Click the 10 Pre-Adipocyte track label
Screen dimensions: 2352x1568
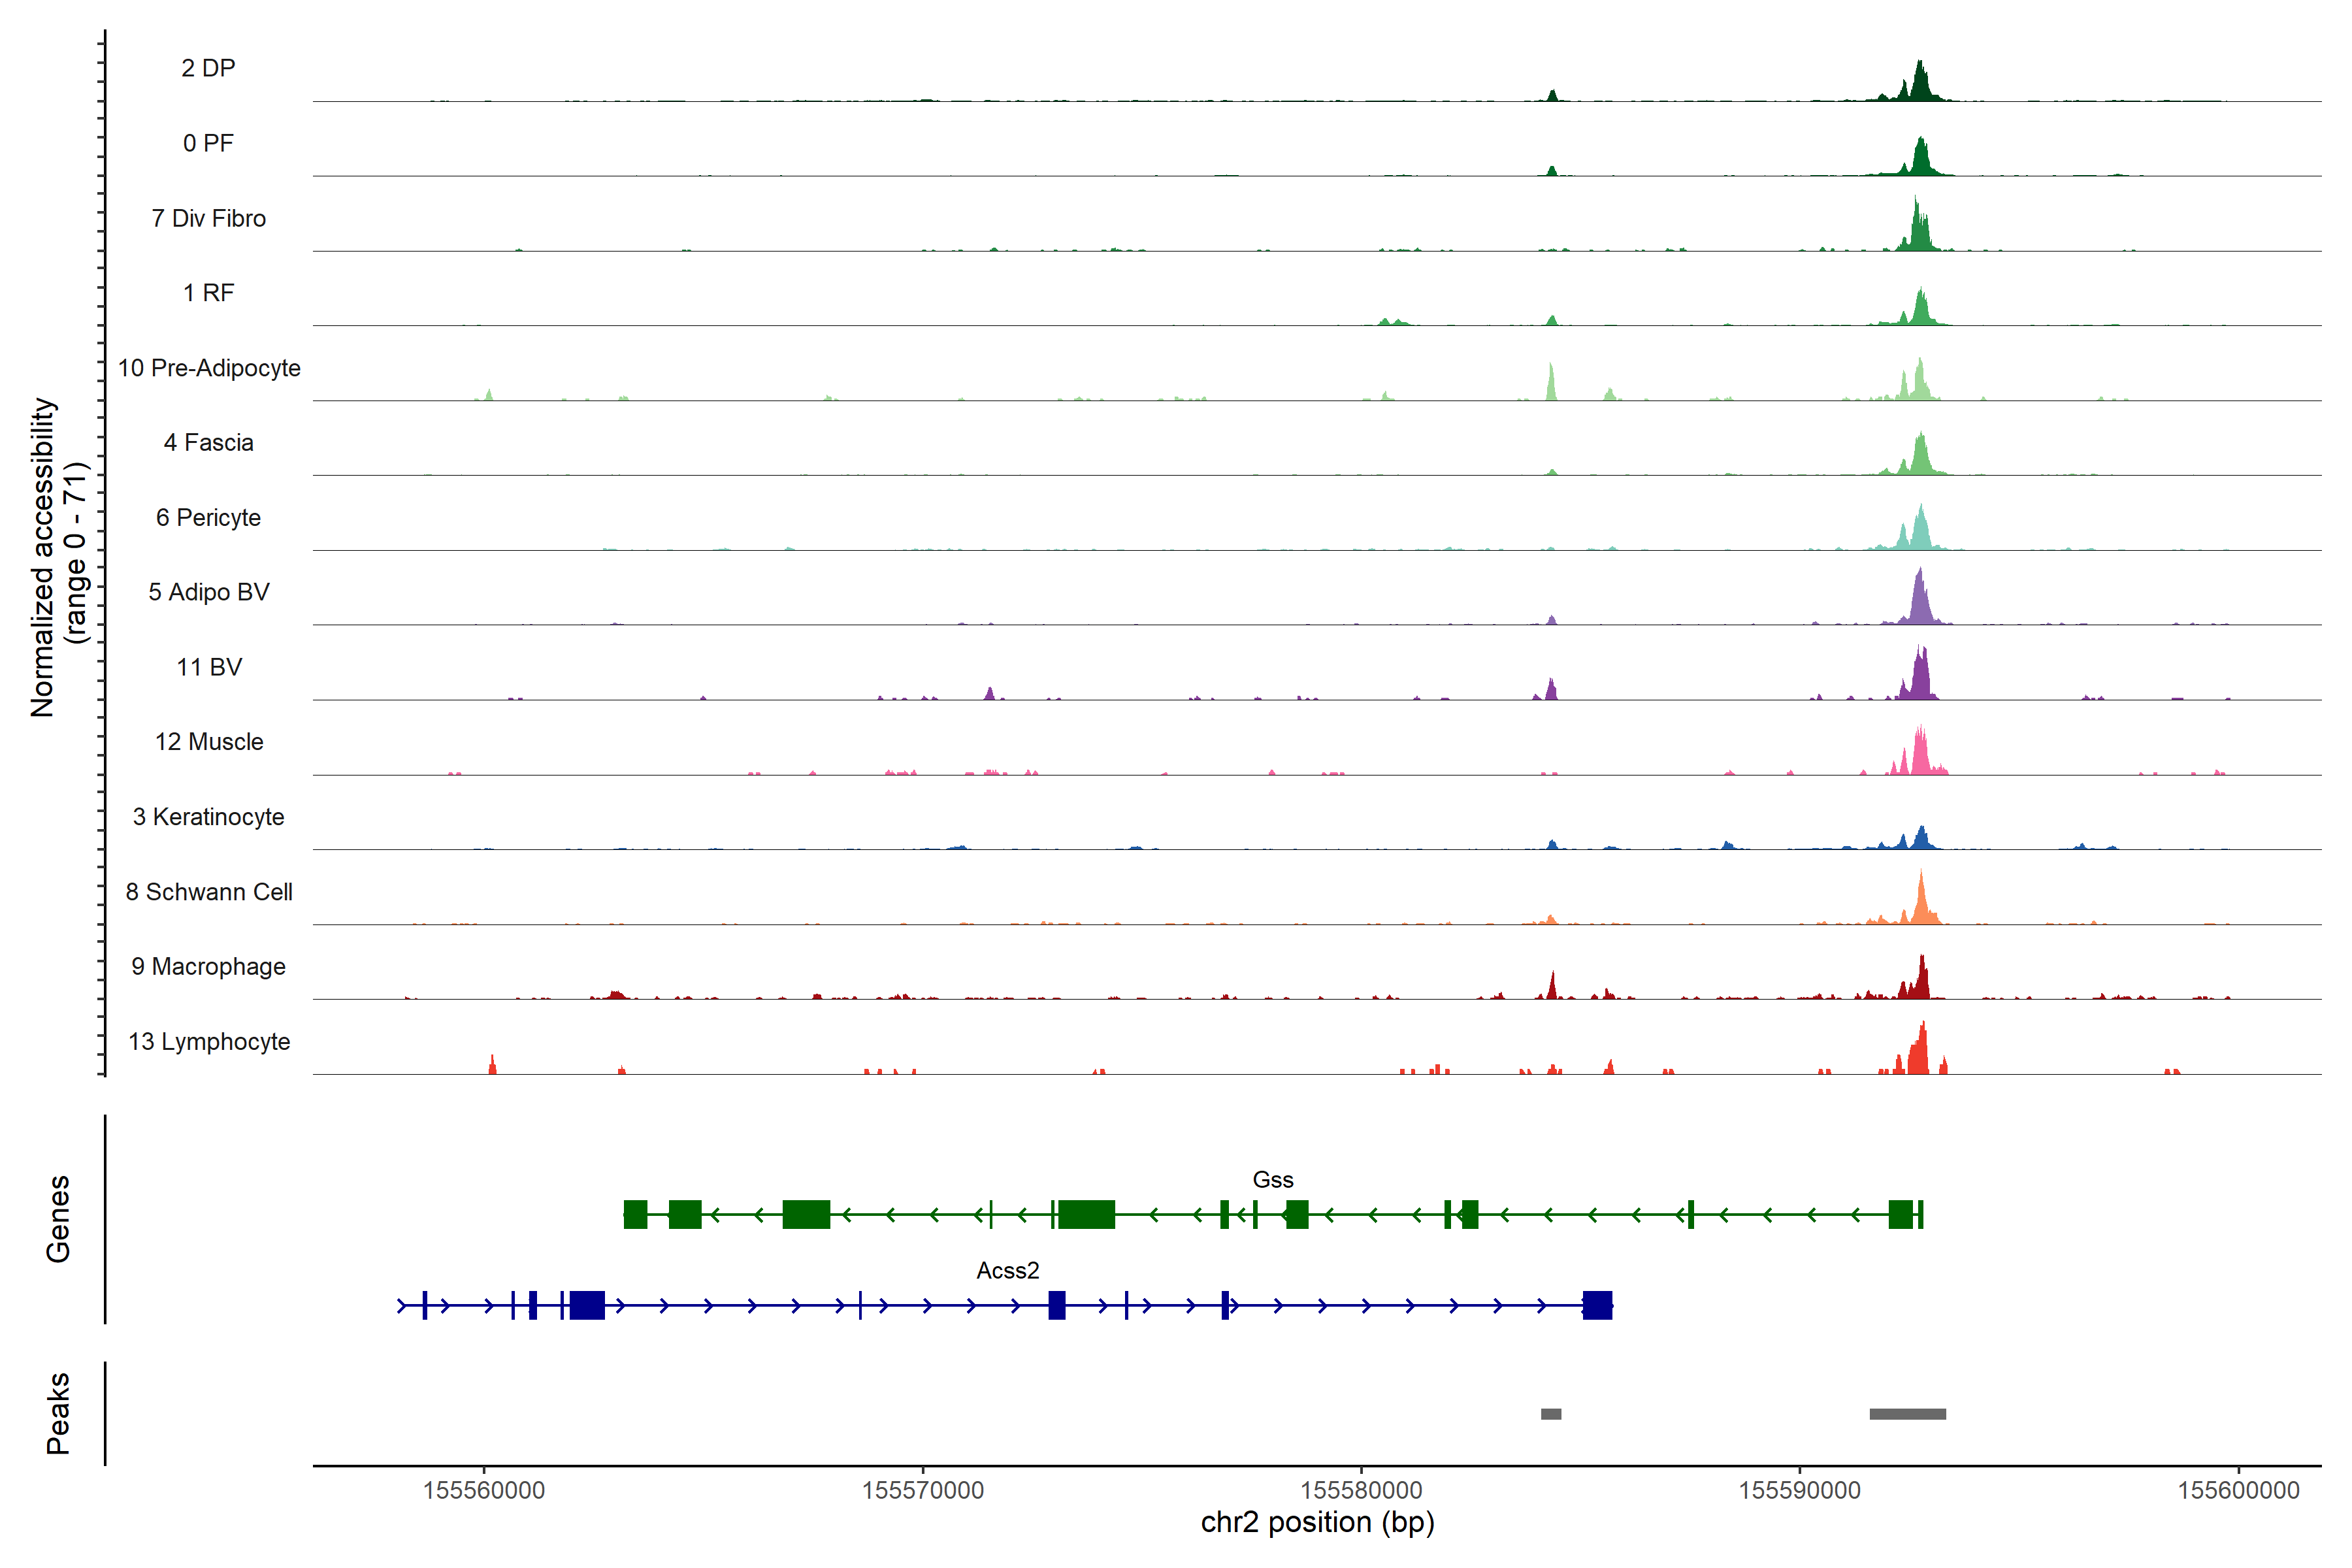(209, 368)
